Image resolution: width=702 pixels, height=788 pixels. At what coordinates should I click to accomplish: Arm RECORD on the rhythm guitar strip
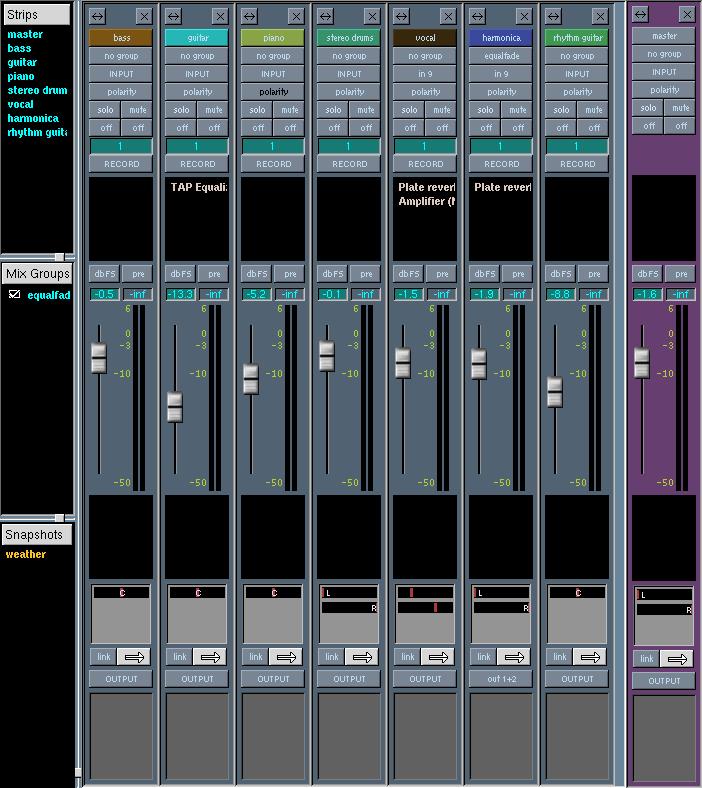coord(577,164)
